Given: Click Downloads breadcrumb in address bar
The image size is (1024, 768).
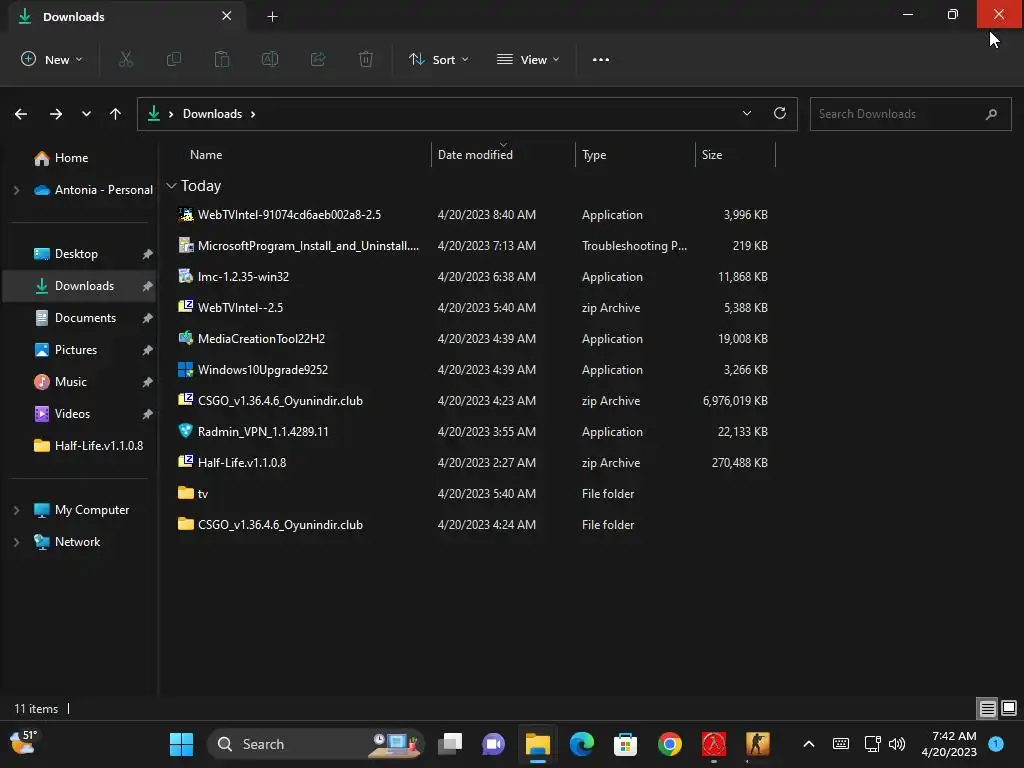Looking at the screenshot, I should 212,114.
